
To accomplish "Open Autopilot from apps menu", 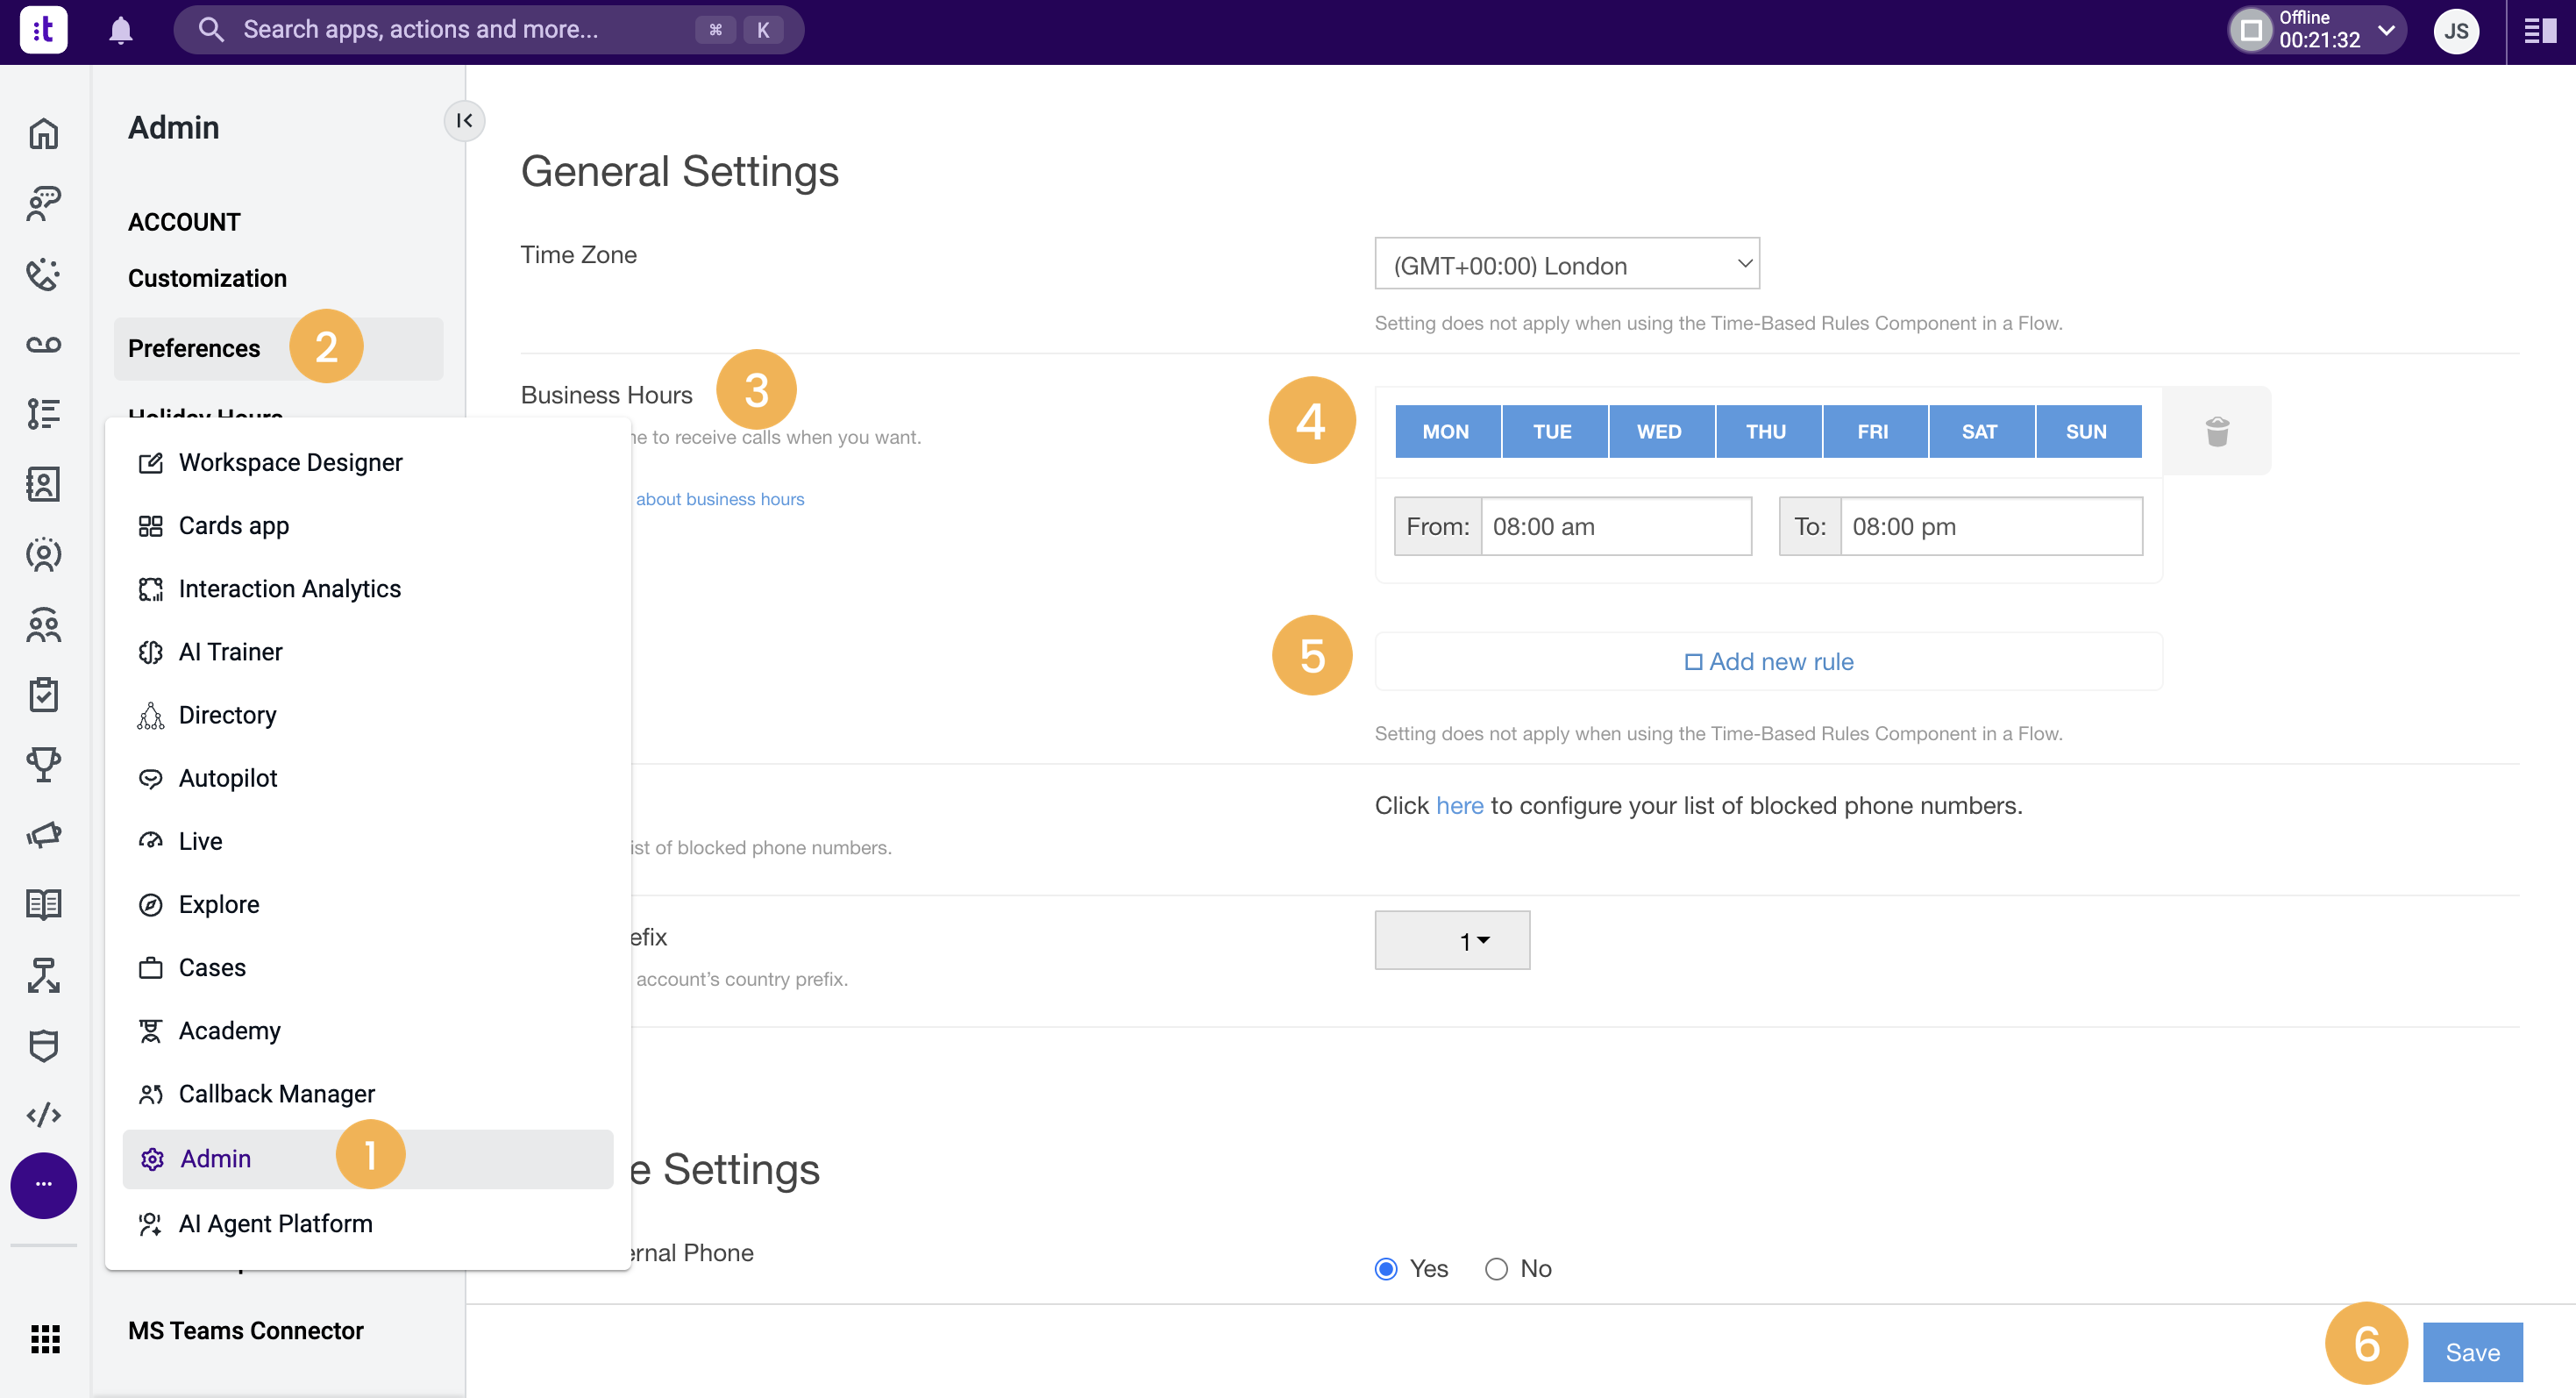I will (x=367, y=778).
